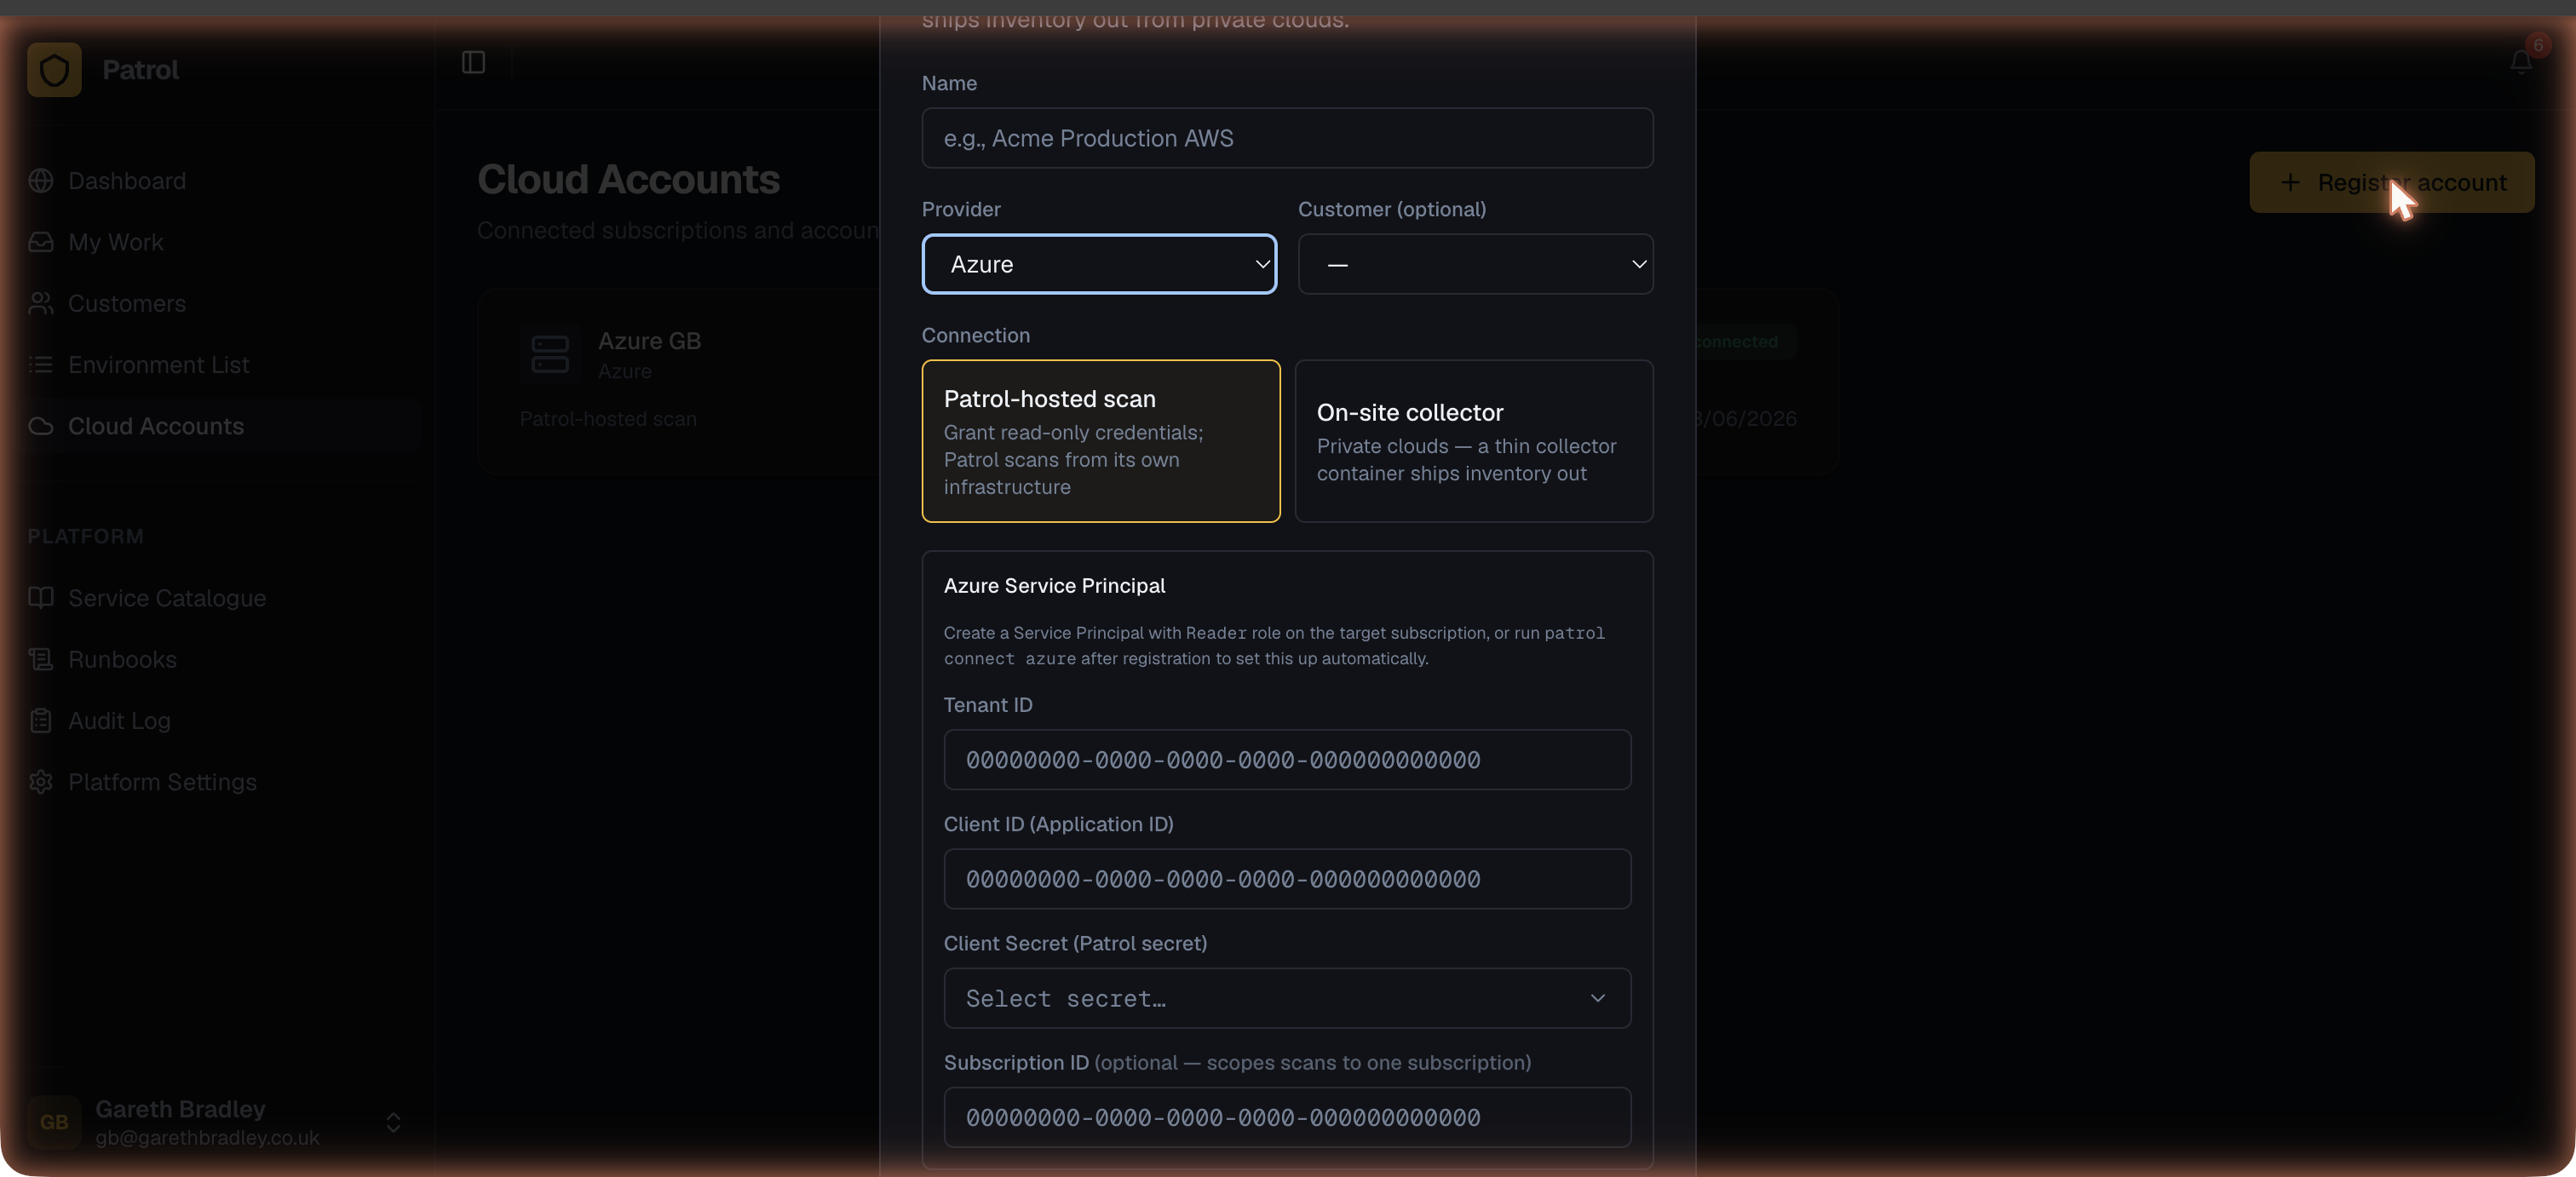Viewport: 2576px width, 1177px height.
Task: Focus the Subscription ID field
Action: pos(1287,1117)
